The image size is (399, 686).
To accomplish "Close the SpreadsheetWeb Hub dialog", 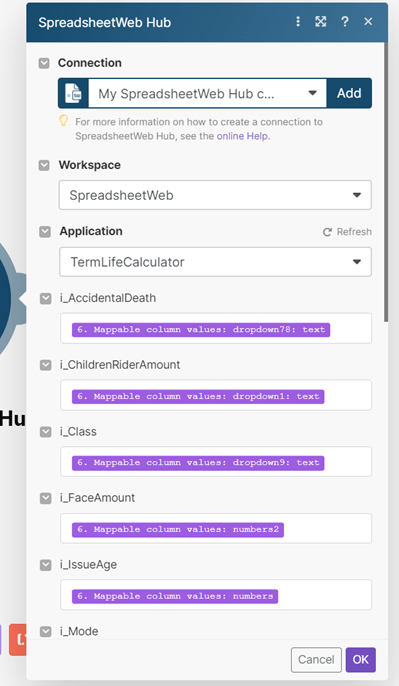I will coord(368,21).
